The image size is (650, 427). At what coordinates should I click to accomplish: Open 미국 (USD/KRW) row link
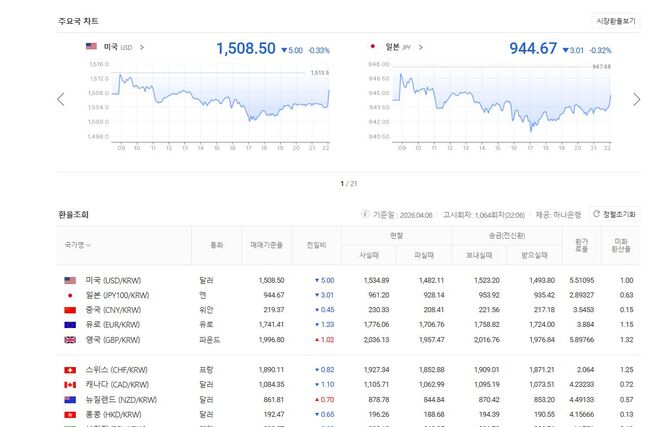point(113,280)
